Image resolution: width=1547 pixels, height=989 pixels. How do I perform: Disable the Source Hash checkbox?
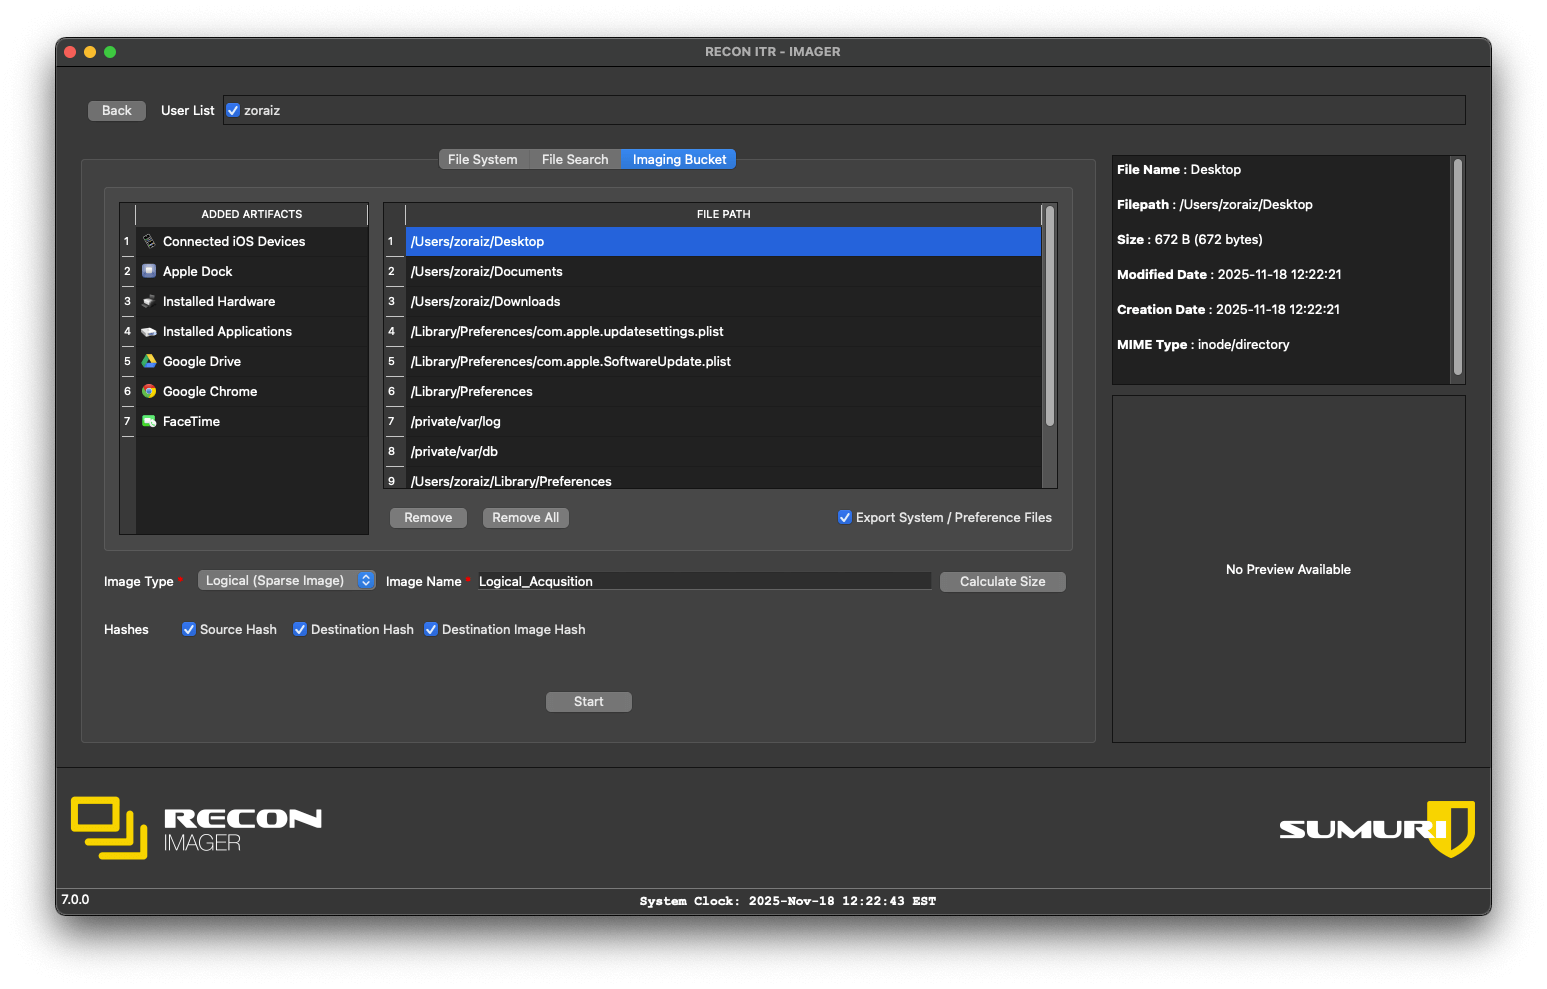(189, 629)
